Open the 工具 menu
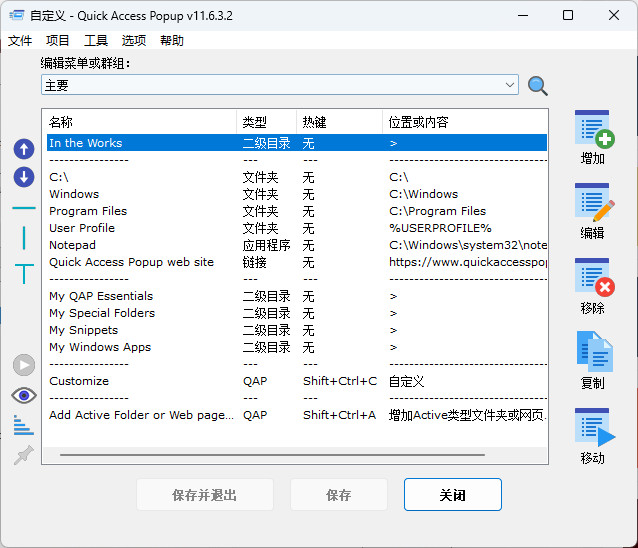Screen dimensions: 638x548 pyautogui.click(x=96, y=40)
